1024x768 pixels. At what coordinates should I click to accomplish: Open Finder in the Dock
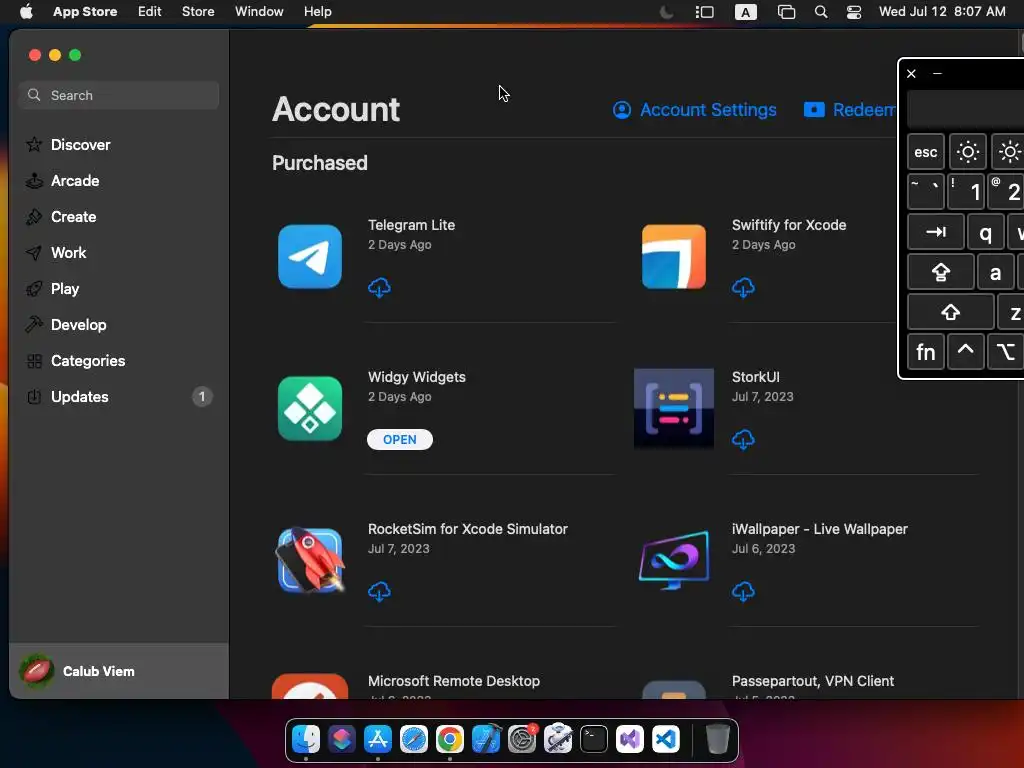pyautogui.click(x=306, y=739)
